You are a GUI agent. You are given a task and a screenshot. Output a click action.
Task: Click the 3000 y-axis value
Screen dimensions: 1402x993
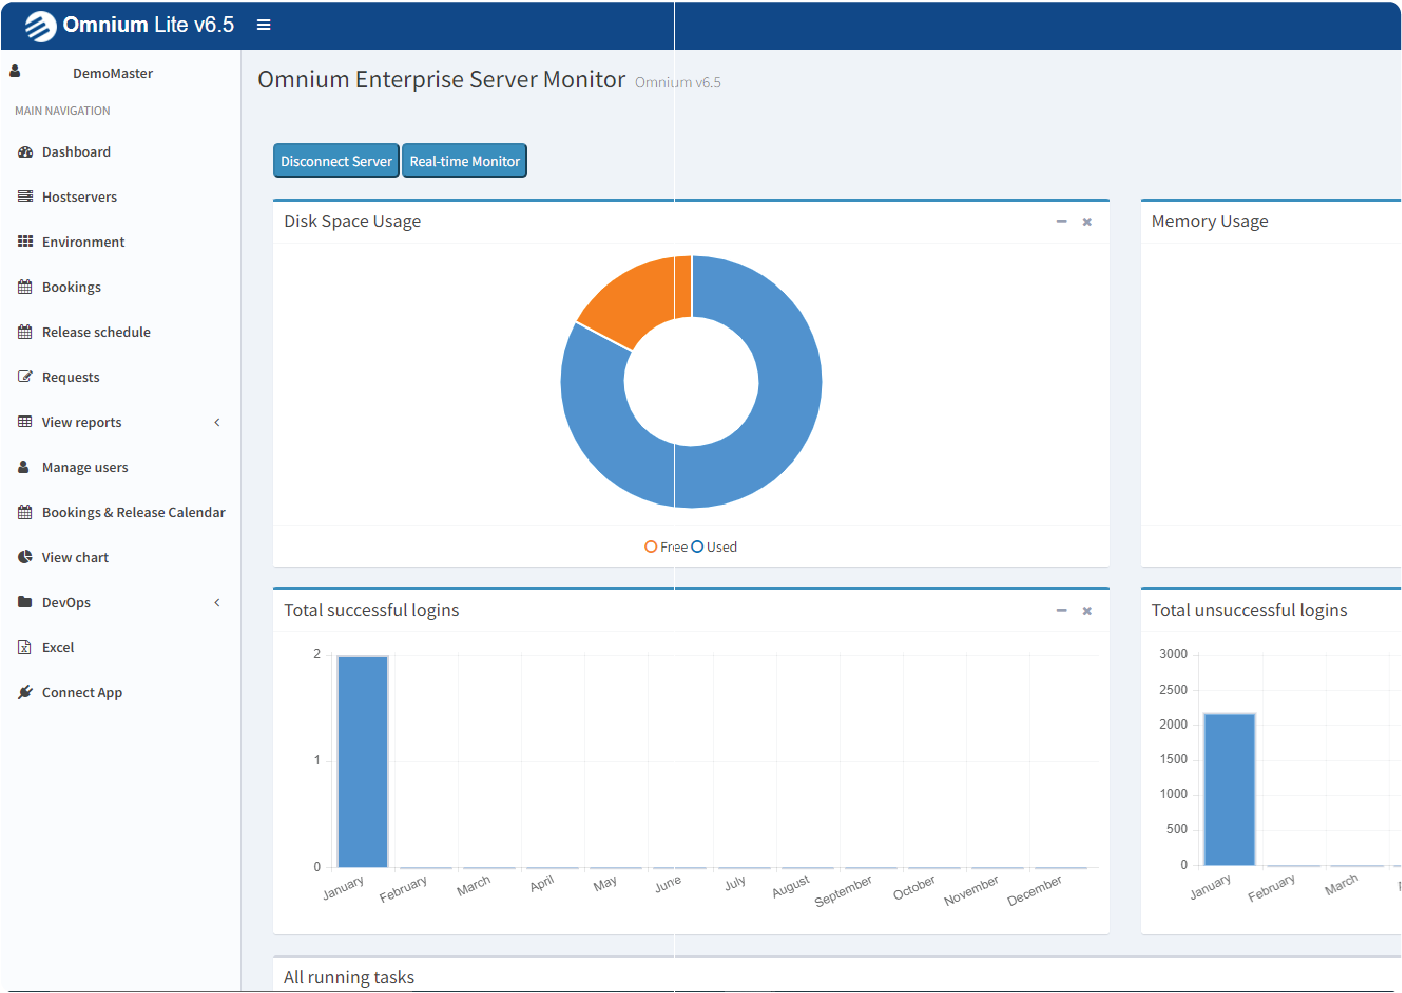click(1173, 654)
